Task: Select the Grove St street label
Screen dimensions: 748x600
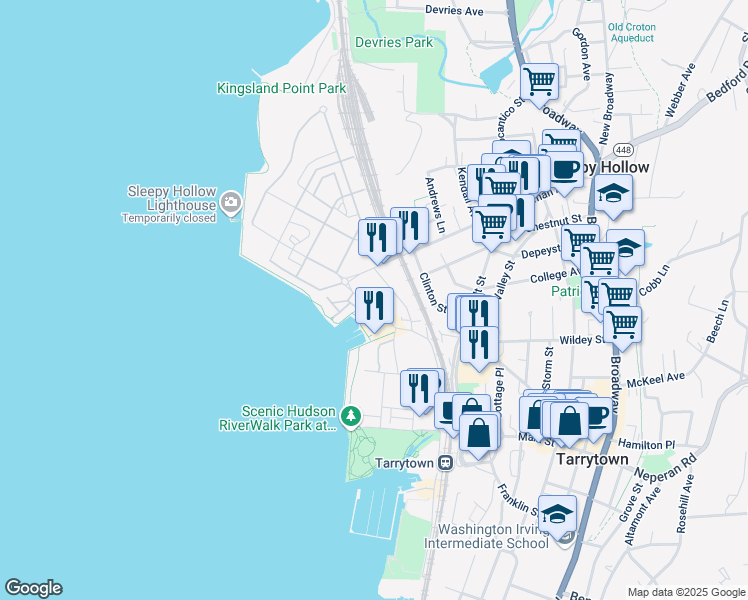Action: [x=631, y=503]
